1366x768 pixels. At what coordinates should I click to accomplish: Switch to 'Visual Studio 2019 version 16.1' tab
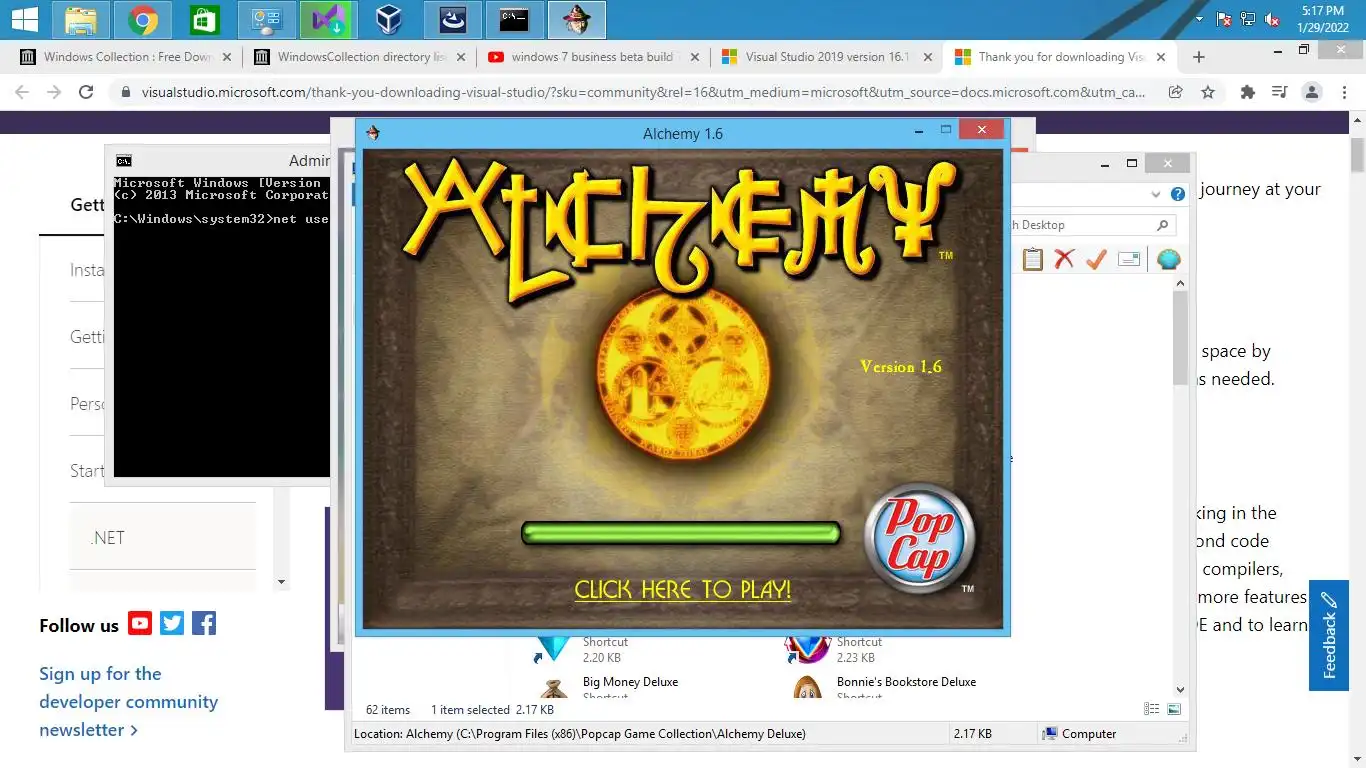[x=827, y=57]
